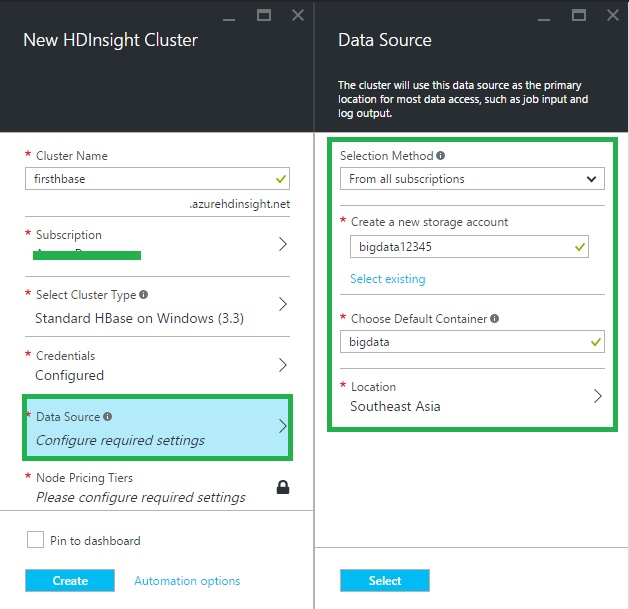The image size is (629, 609).
Task: Click lock icon on Node Pricing Tiers
Action: [283, 488]
